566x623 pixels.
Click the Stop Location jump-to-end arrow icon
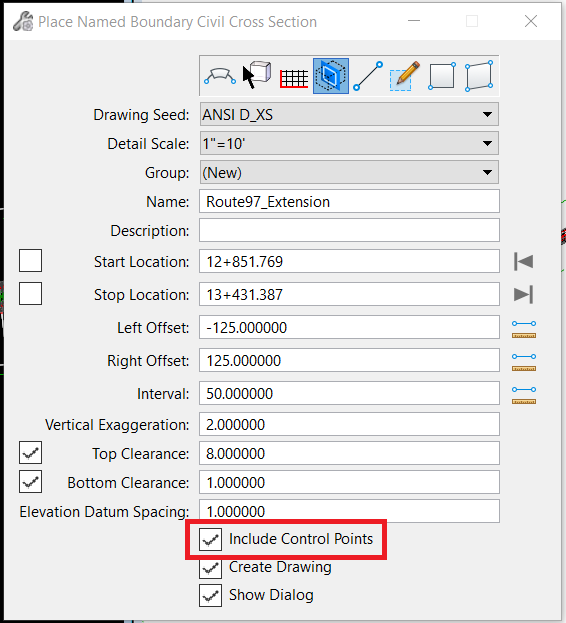pyautogui.click(x=524, y=294)
